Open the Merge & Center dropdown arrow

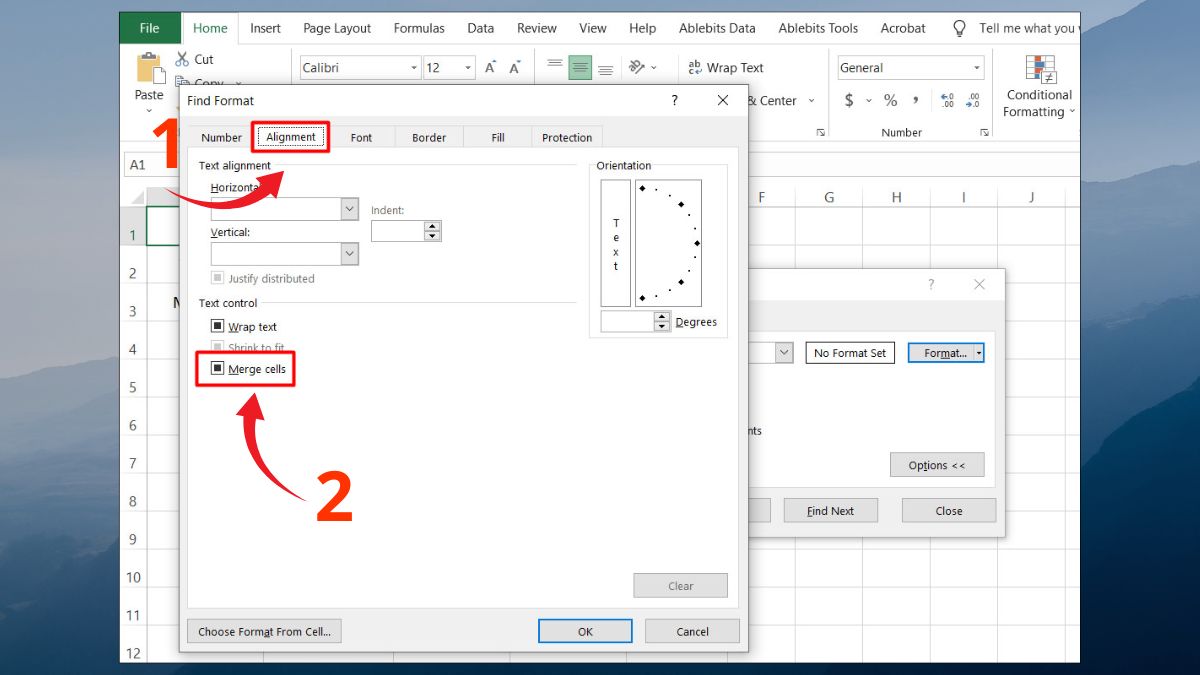811,100
